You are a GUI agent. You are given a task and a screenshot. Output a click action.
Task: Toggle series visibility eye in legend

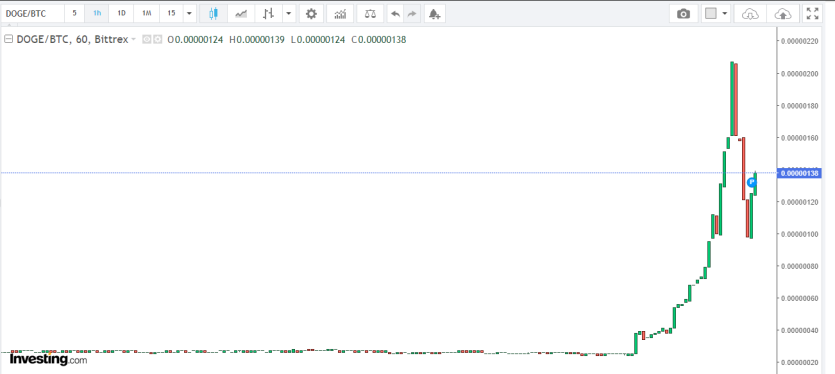point(147,39)
